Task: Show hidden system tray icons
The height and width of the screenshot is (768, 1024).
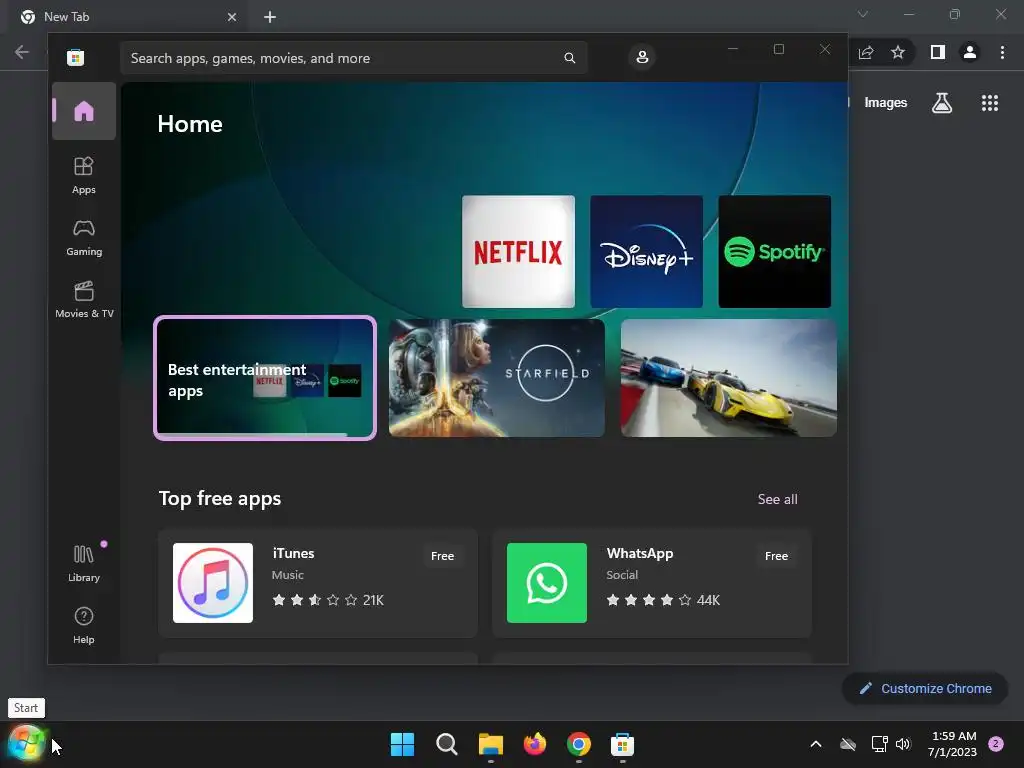Action: click(816, 744)
